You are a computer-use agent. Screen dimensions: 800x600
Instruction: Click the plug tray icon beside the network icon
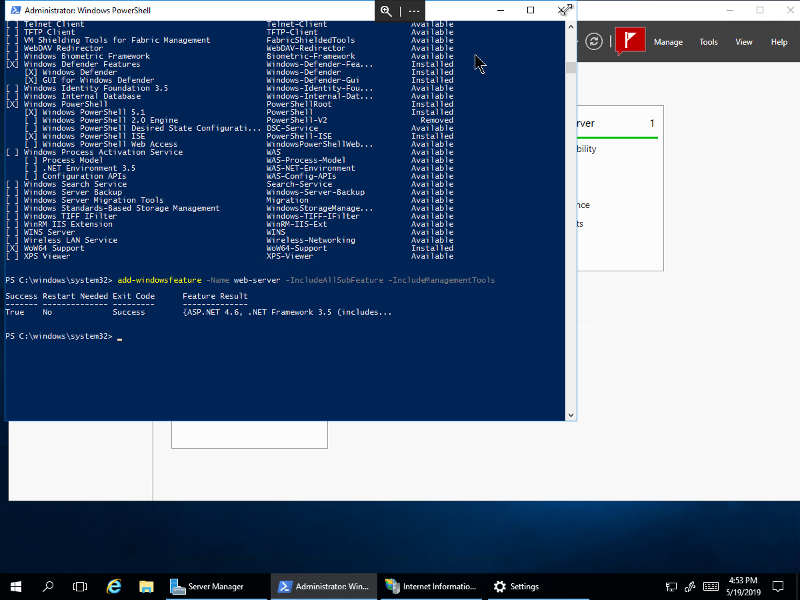[x=690, y=587]
